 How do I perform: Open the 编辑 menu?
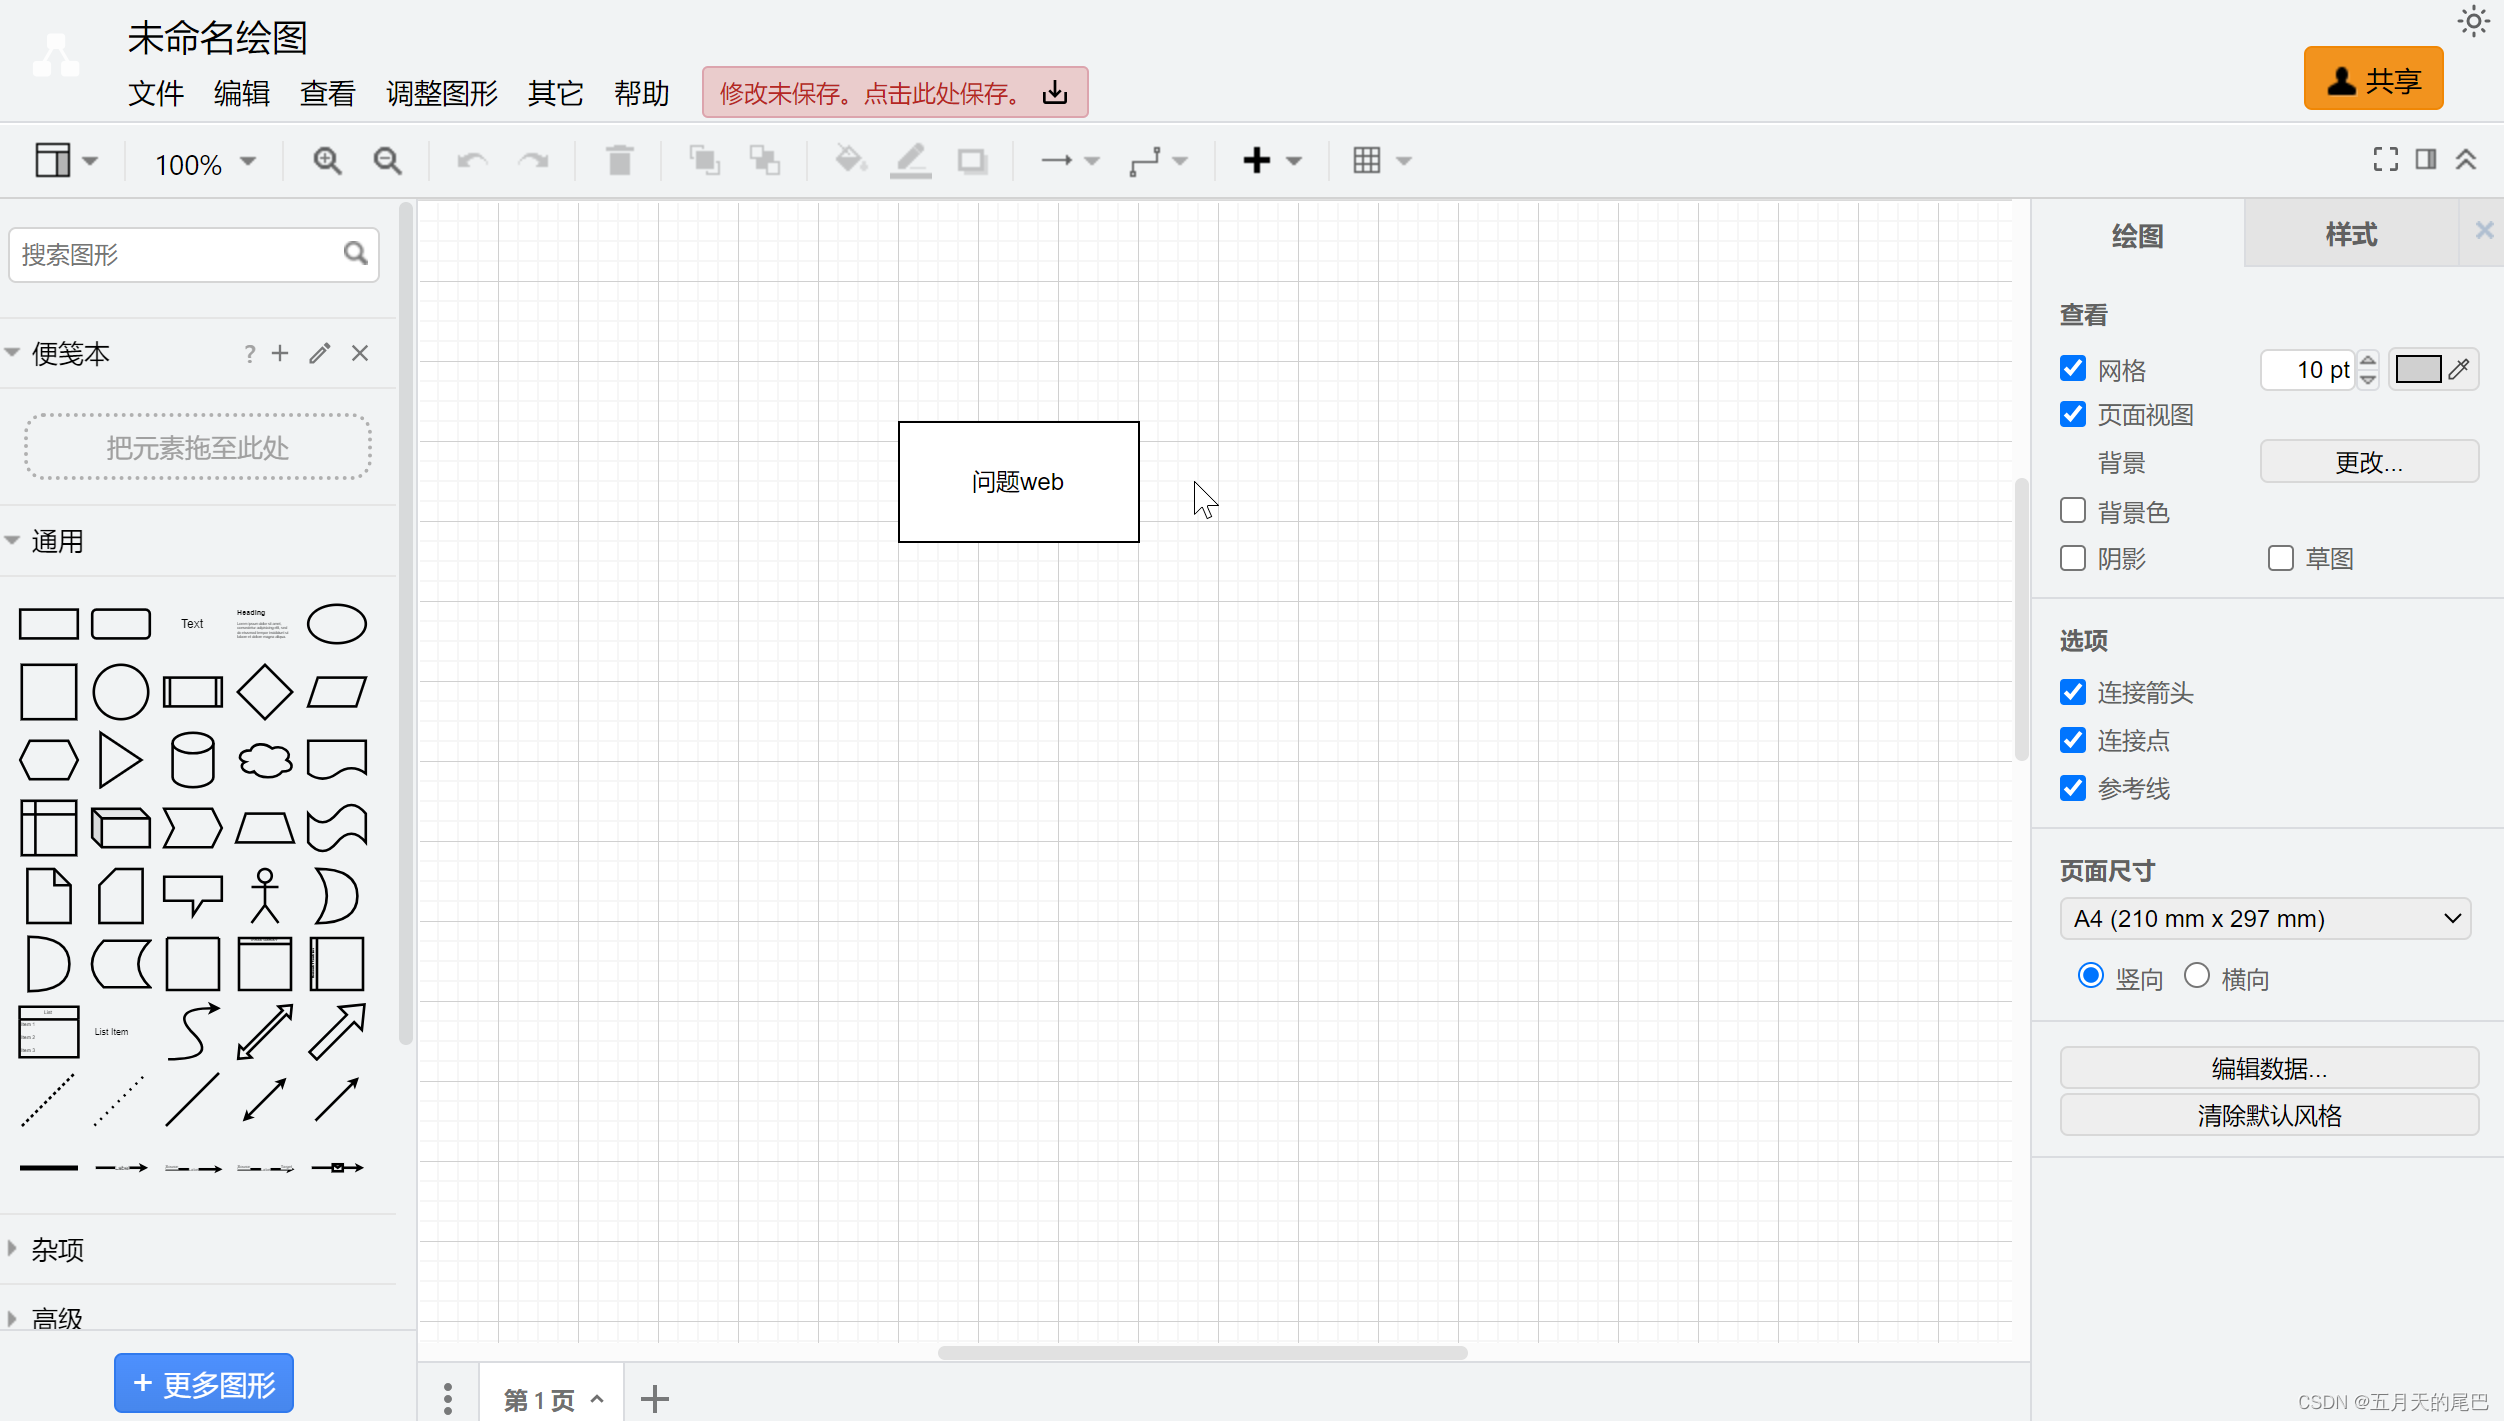click(x=242, y=93)
